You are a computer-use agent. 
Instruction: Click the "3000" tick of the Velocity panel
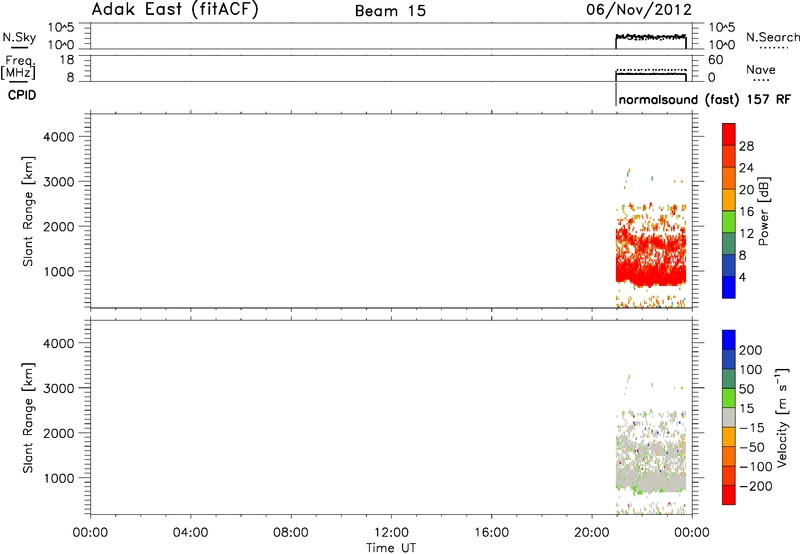pos(59,388)
